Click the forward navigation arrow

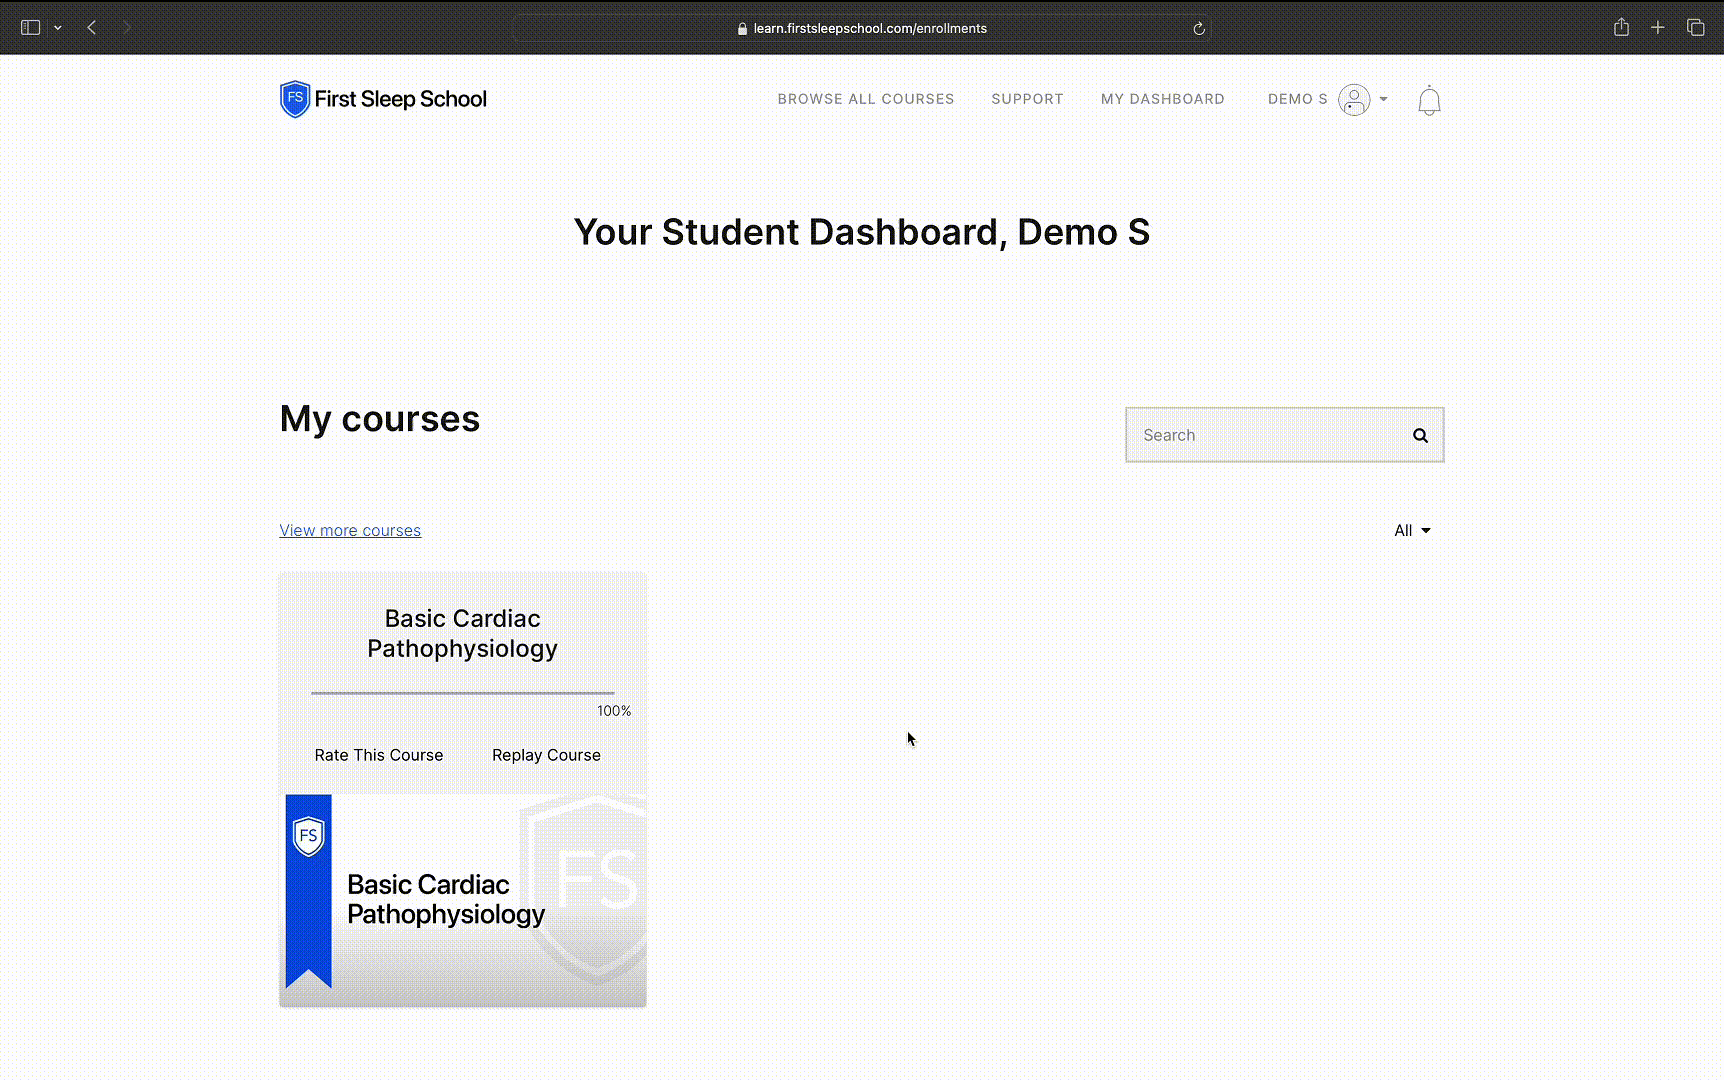(127, 27)
